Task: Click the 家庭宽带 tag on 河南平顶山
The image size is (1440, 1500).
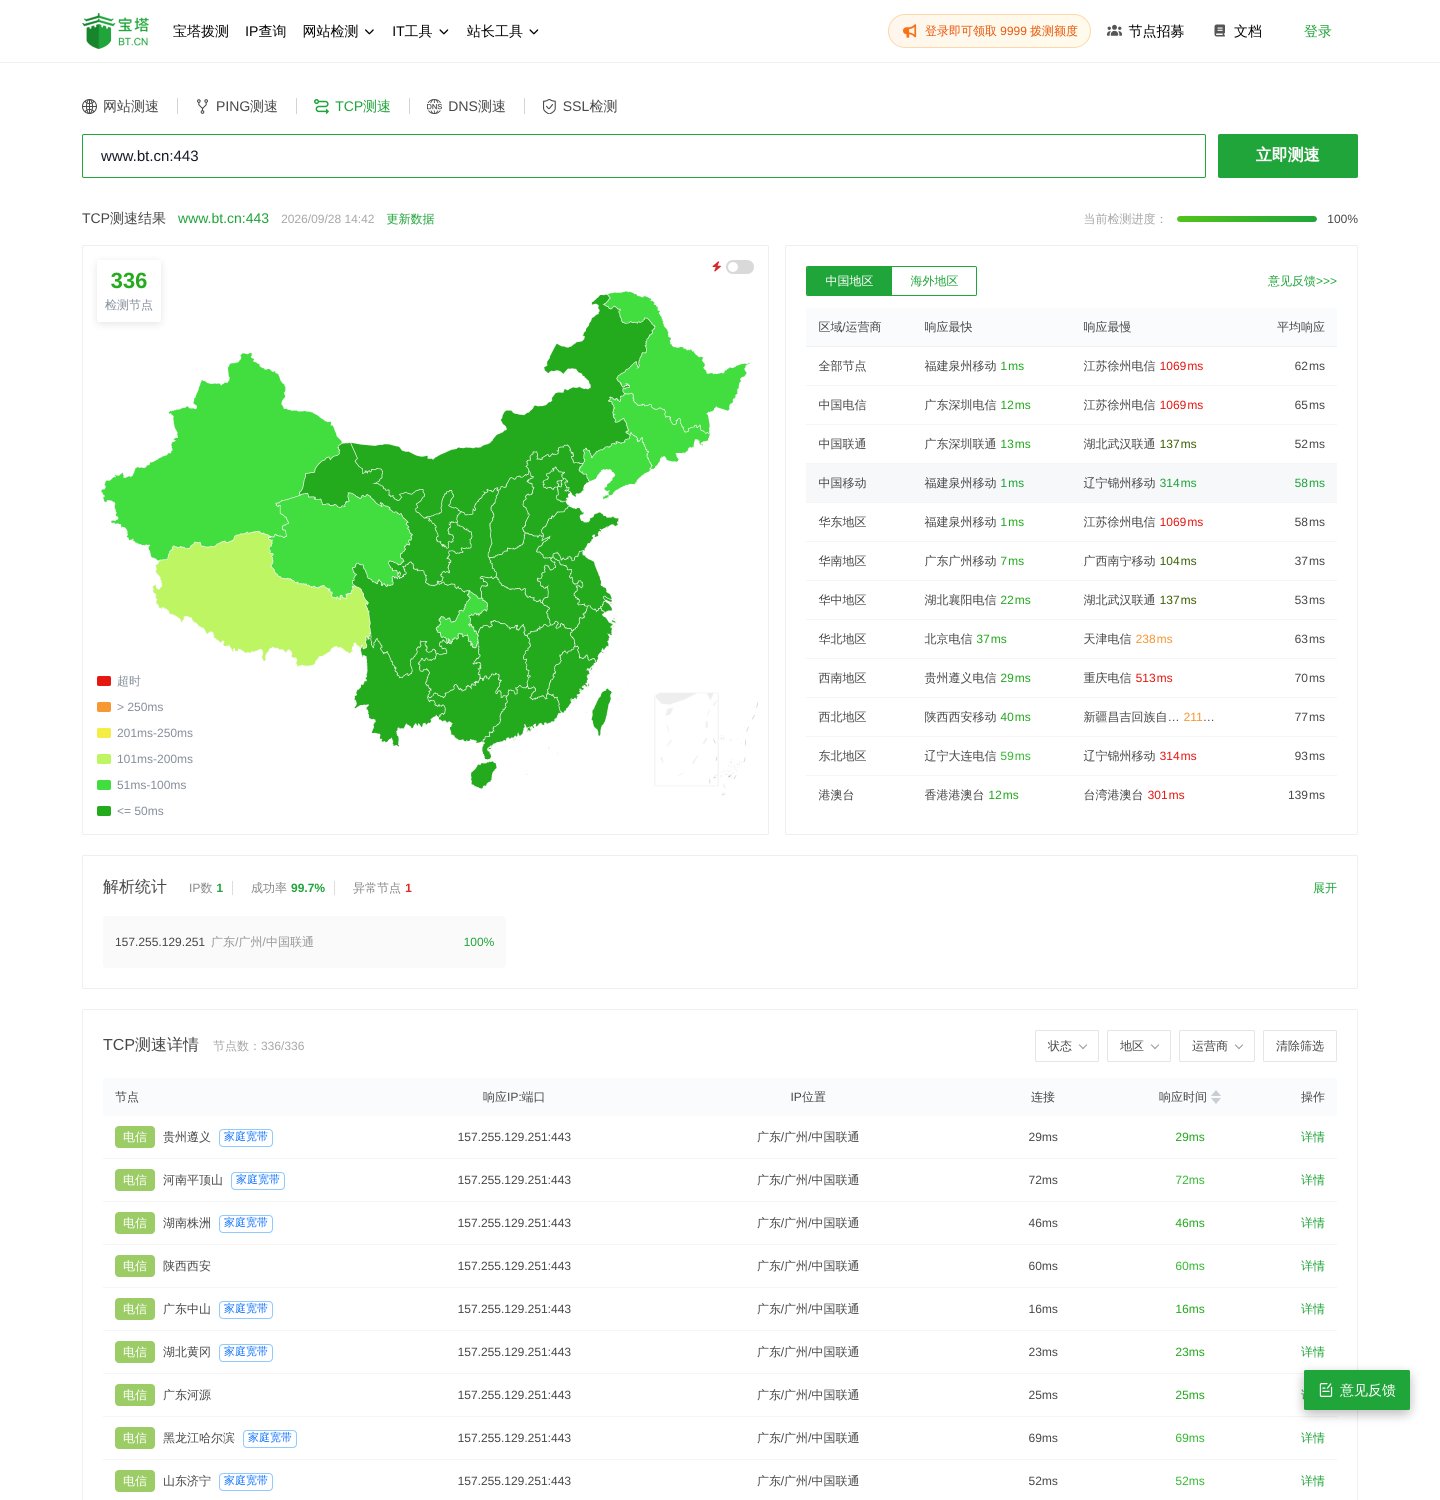Action: 258,1180
